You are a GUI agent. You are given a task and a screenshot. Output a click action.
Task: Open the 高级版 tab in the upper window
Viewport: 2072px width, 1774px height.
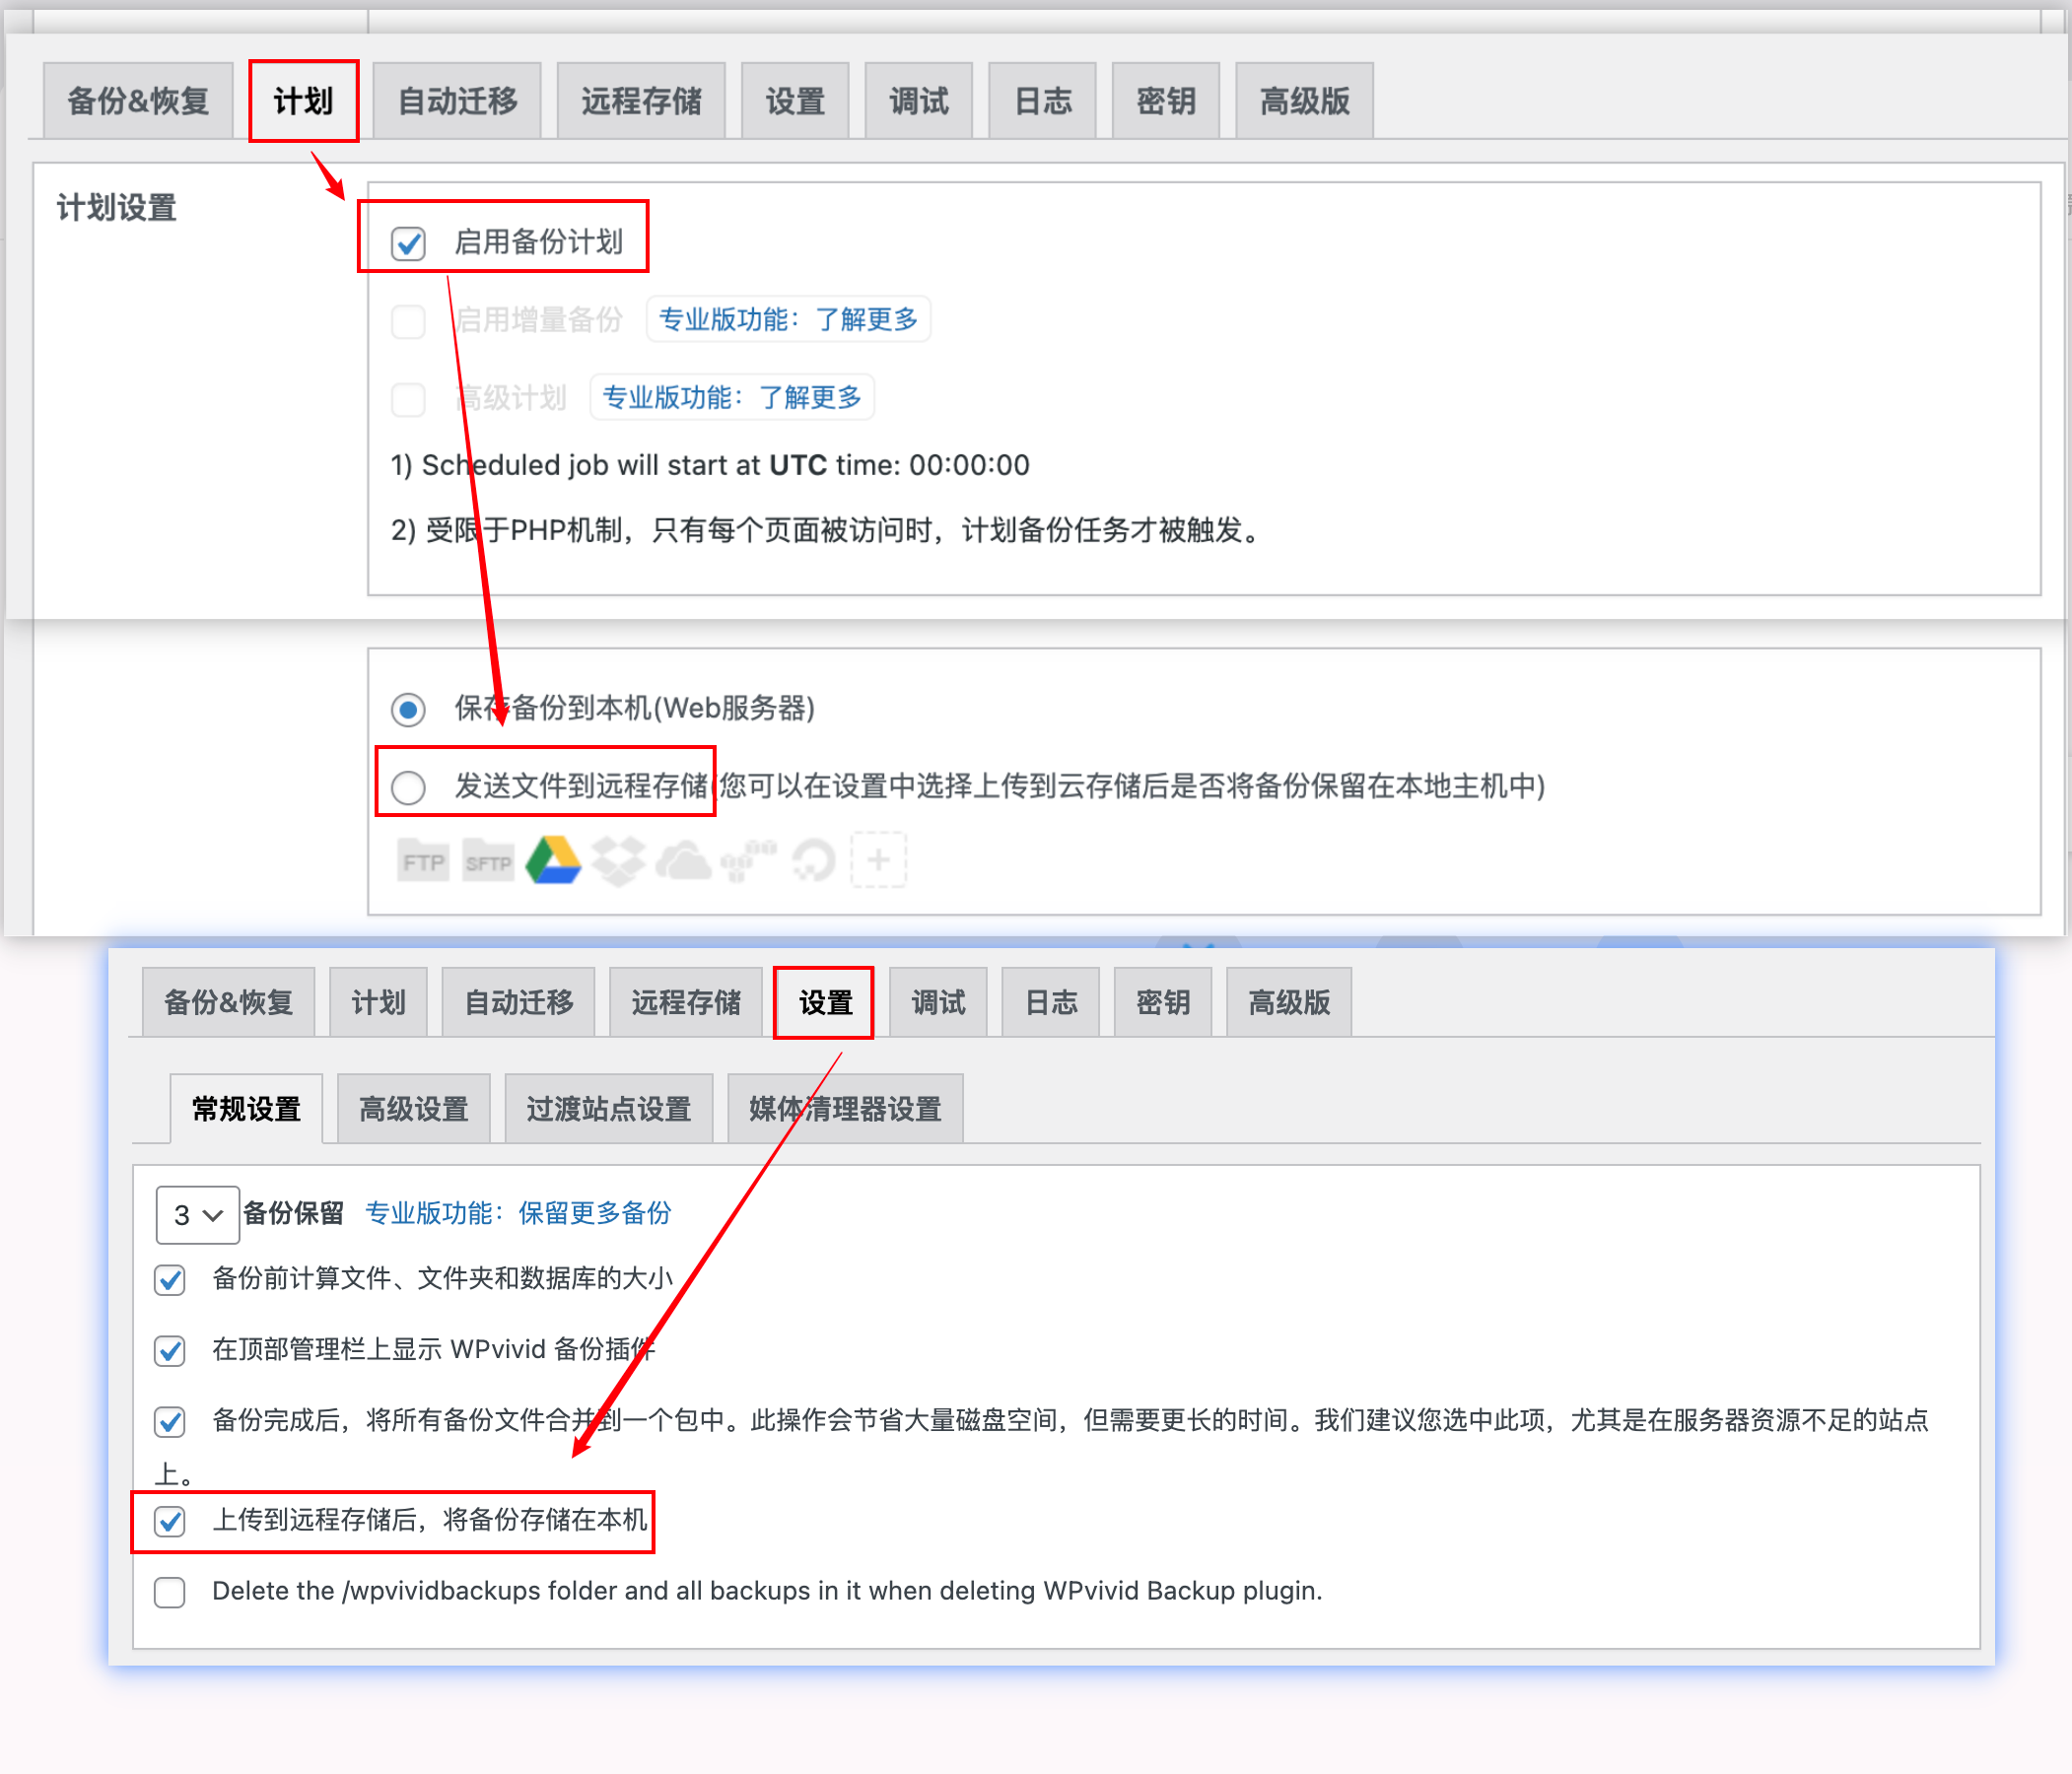(x=1304, y=101)
